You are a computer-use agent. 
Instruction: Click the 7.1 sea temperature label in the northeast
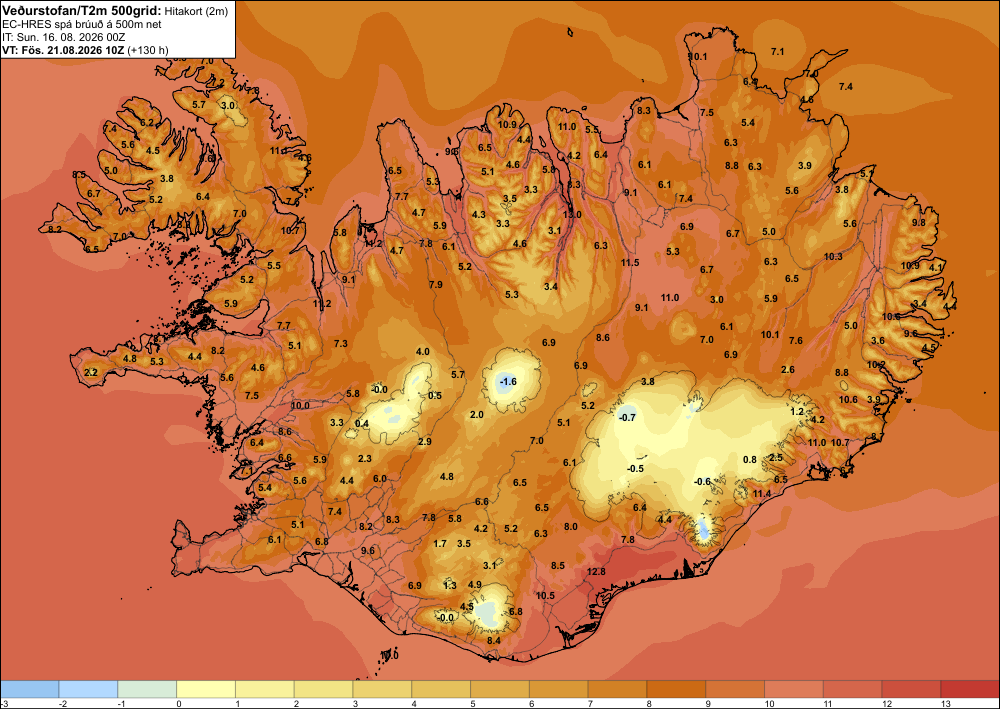777,52
